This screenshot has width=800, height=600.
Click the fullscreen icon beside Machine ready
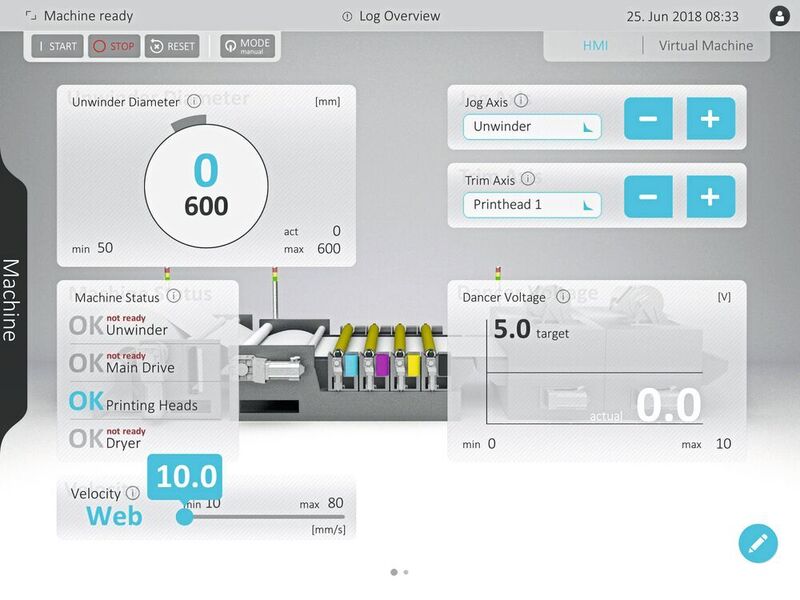(31, 16)
